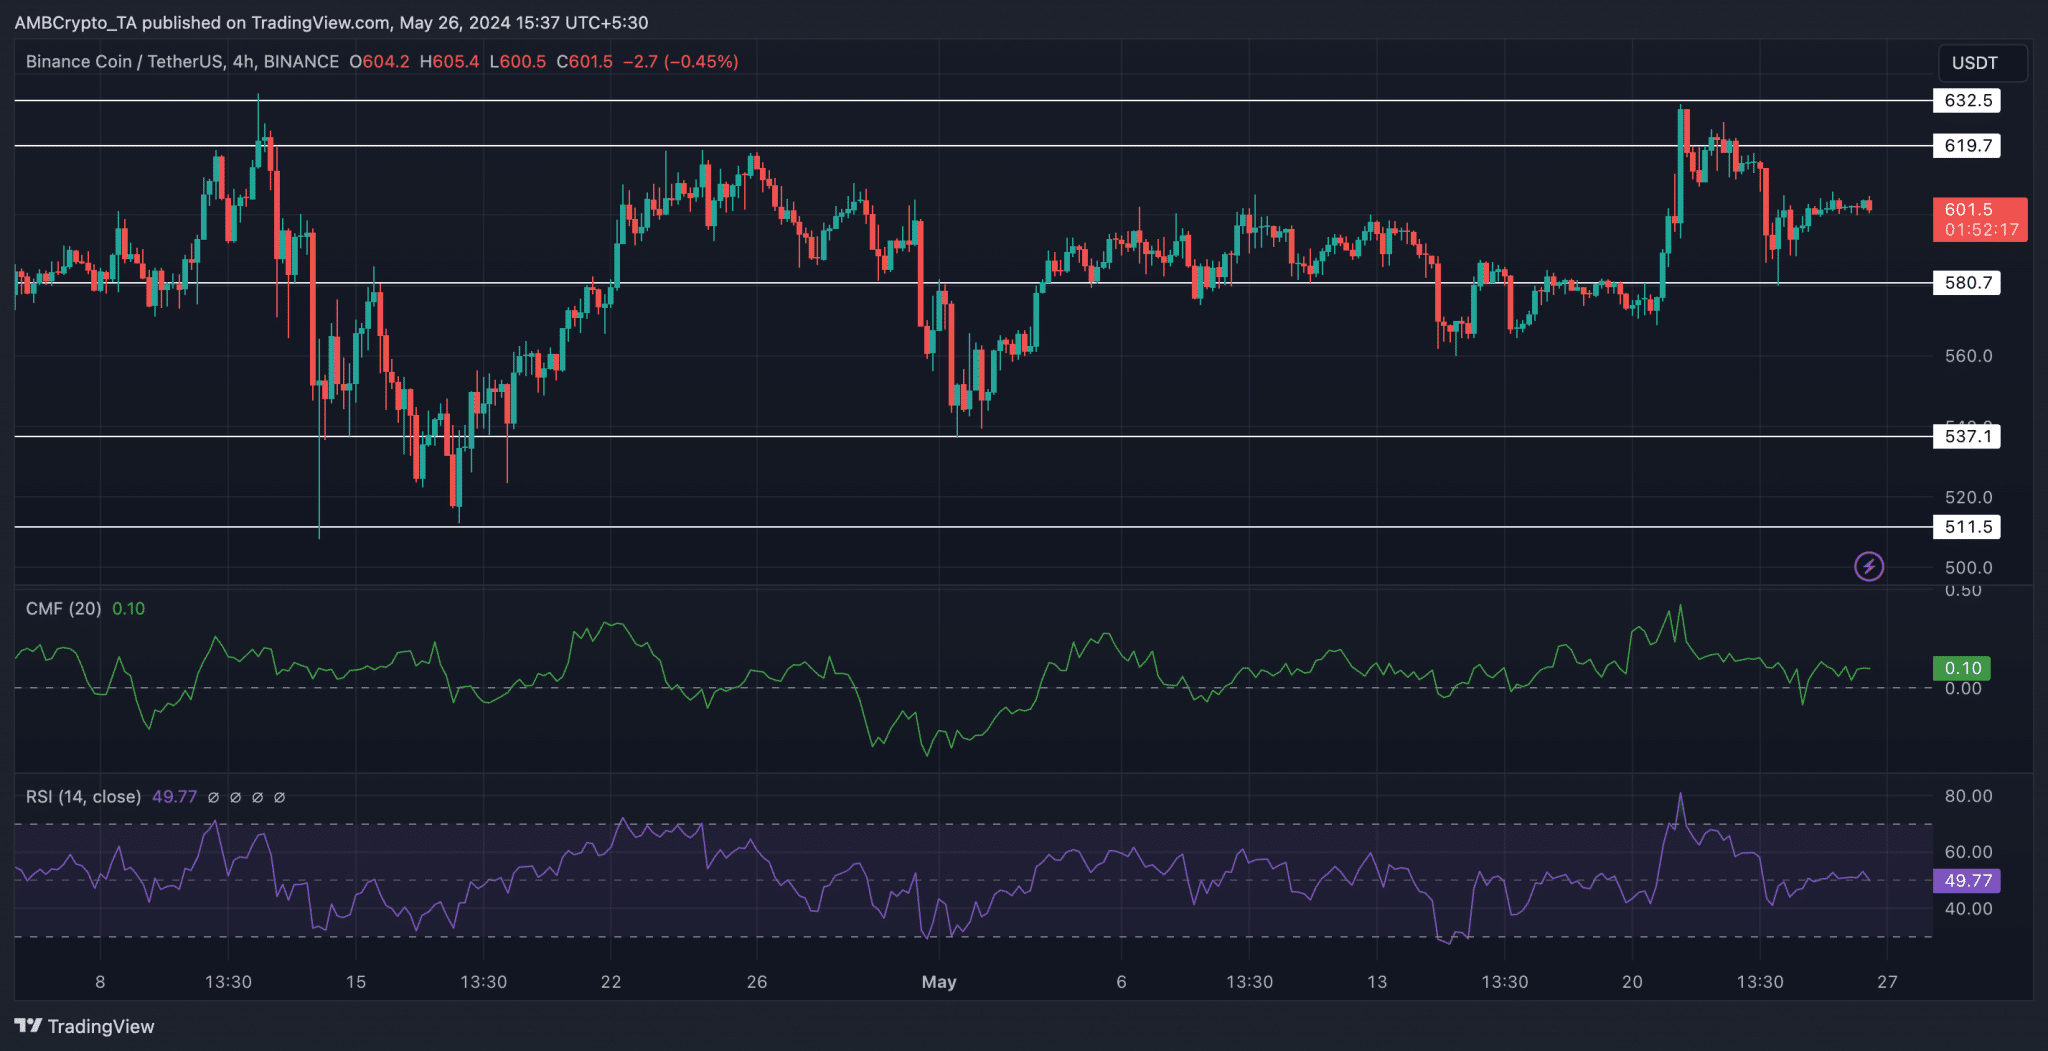
Task: Click the first empty-set symbol beside RSI value
Action: (213, 797)
